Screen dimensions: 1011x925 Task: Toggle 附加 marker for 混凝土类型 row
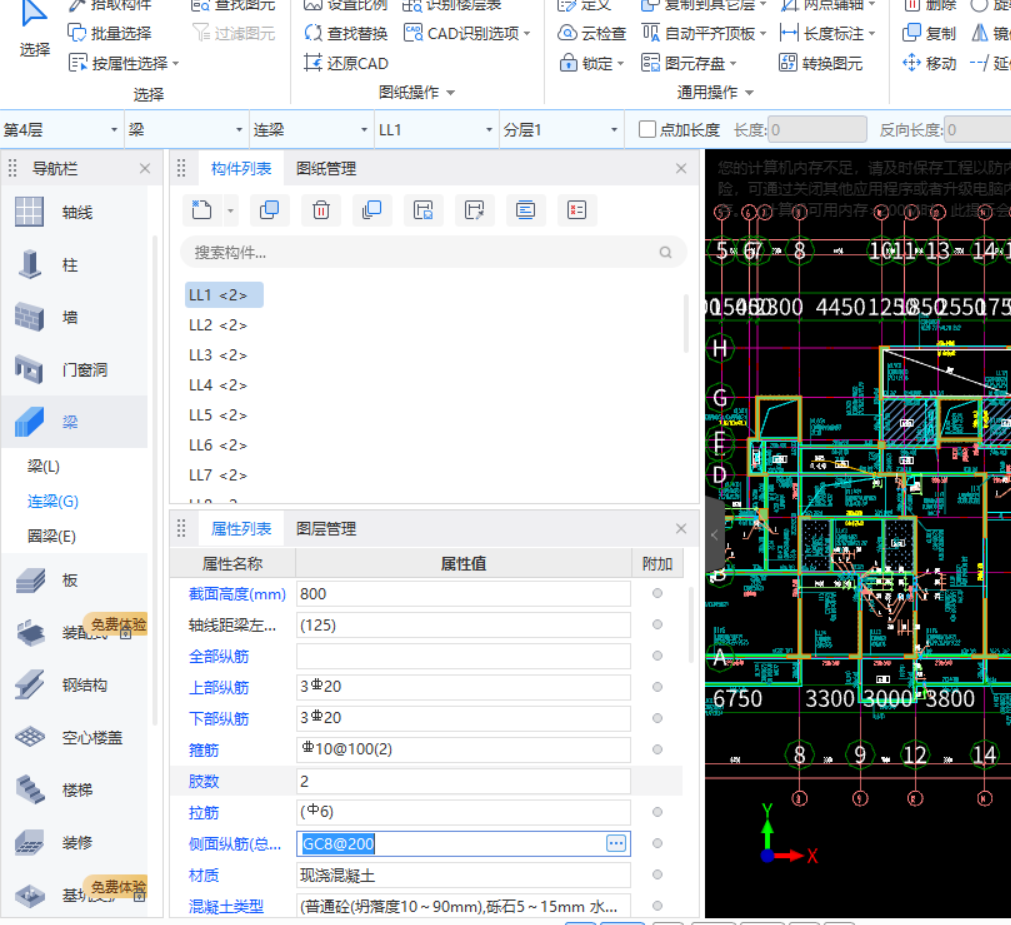[x=657, y=905]
